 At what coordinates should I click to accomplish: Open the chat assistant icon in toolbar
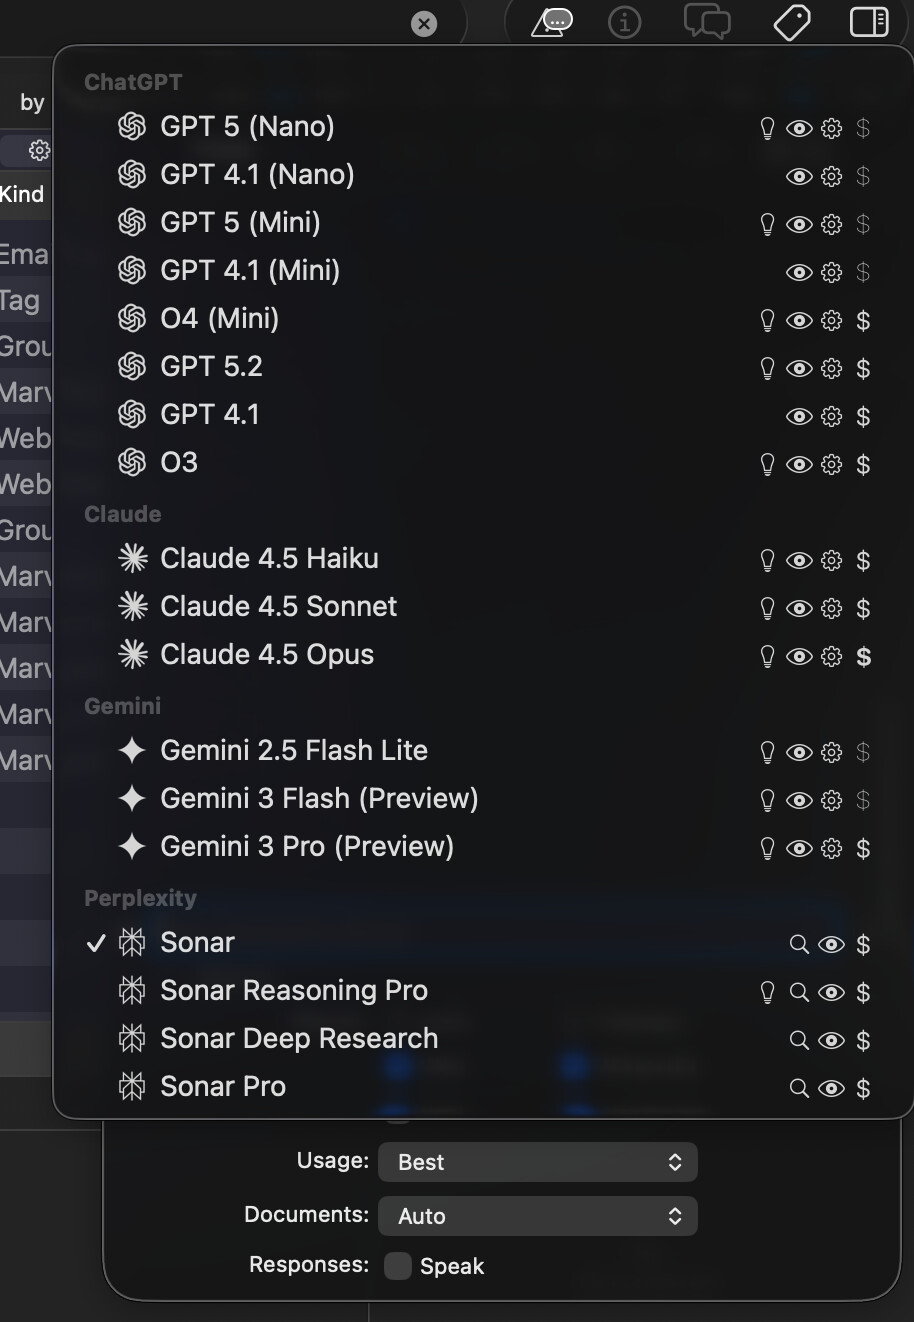pos(552,22)
